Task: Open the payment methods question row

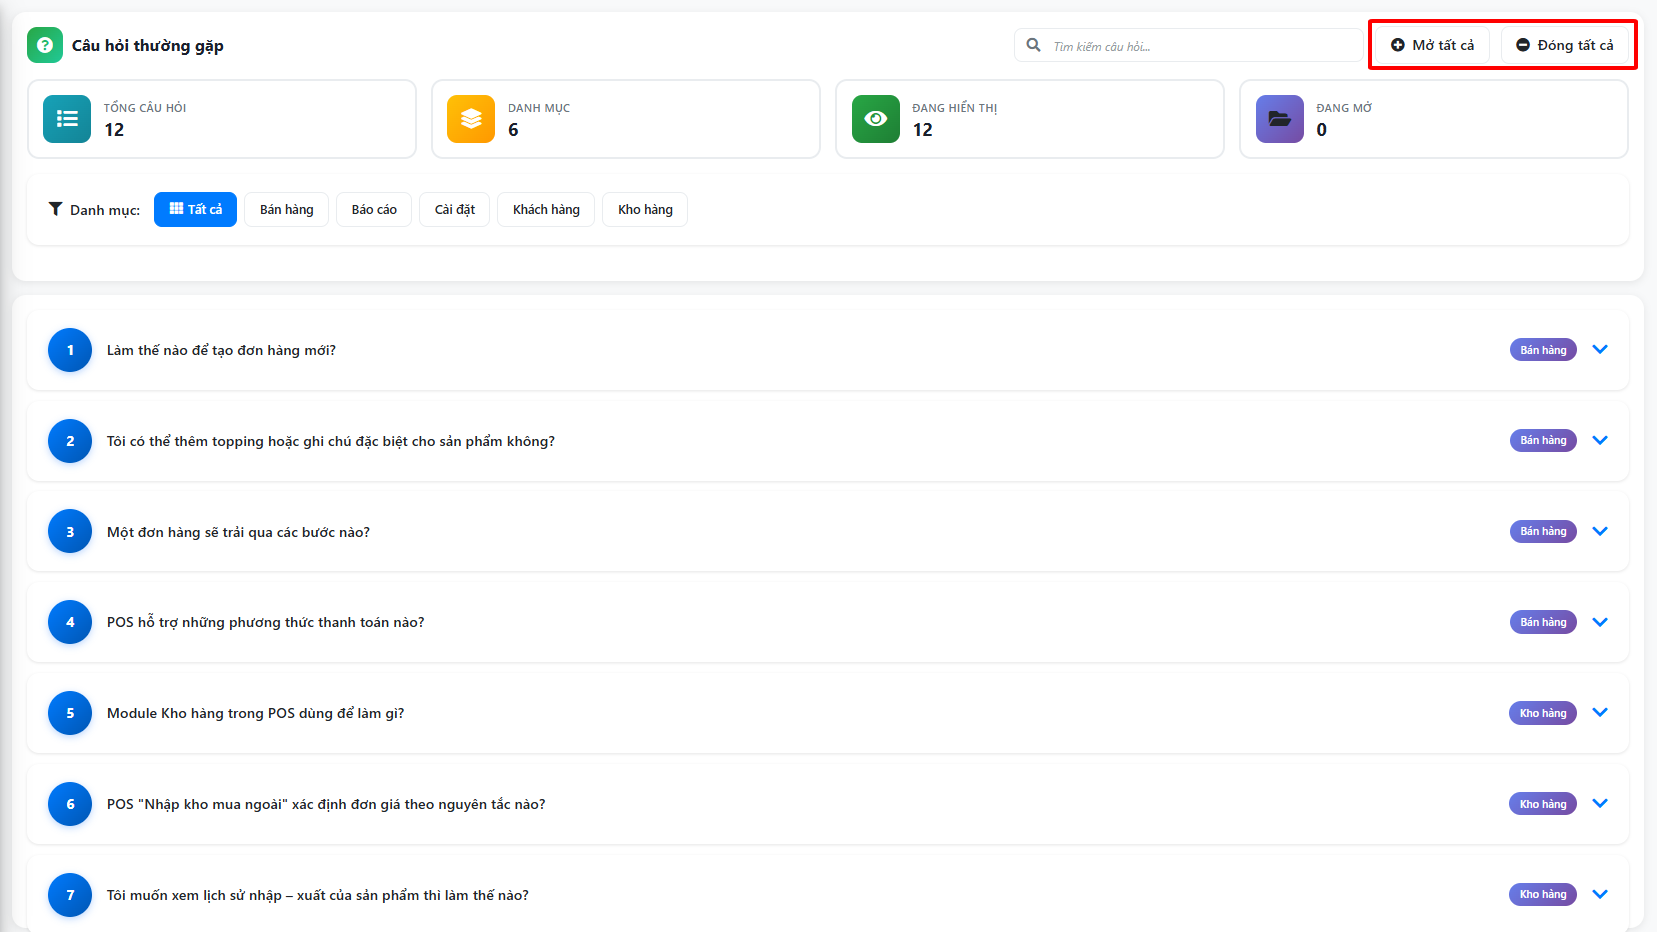Action: coord(265,622)
